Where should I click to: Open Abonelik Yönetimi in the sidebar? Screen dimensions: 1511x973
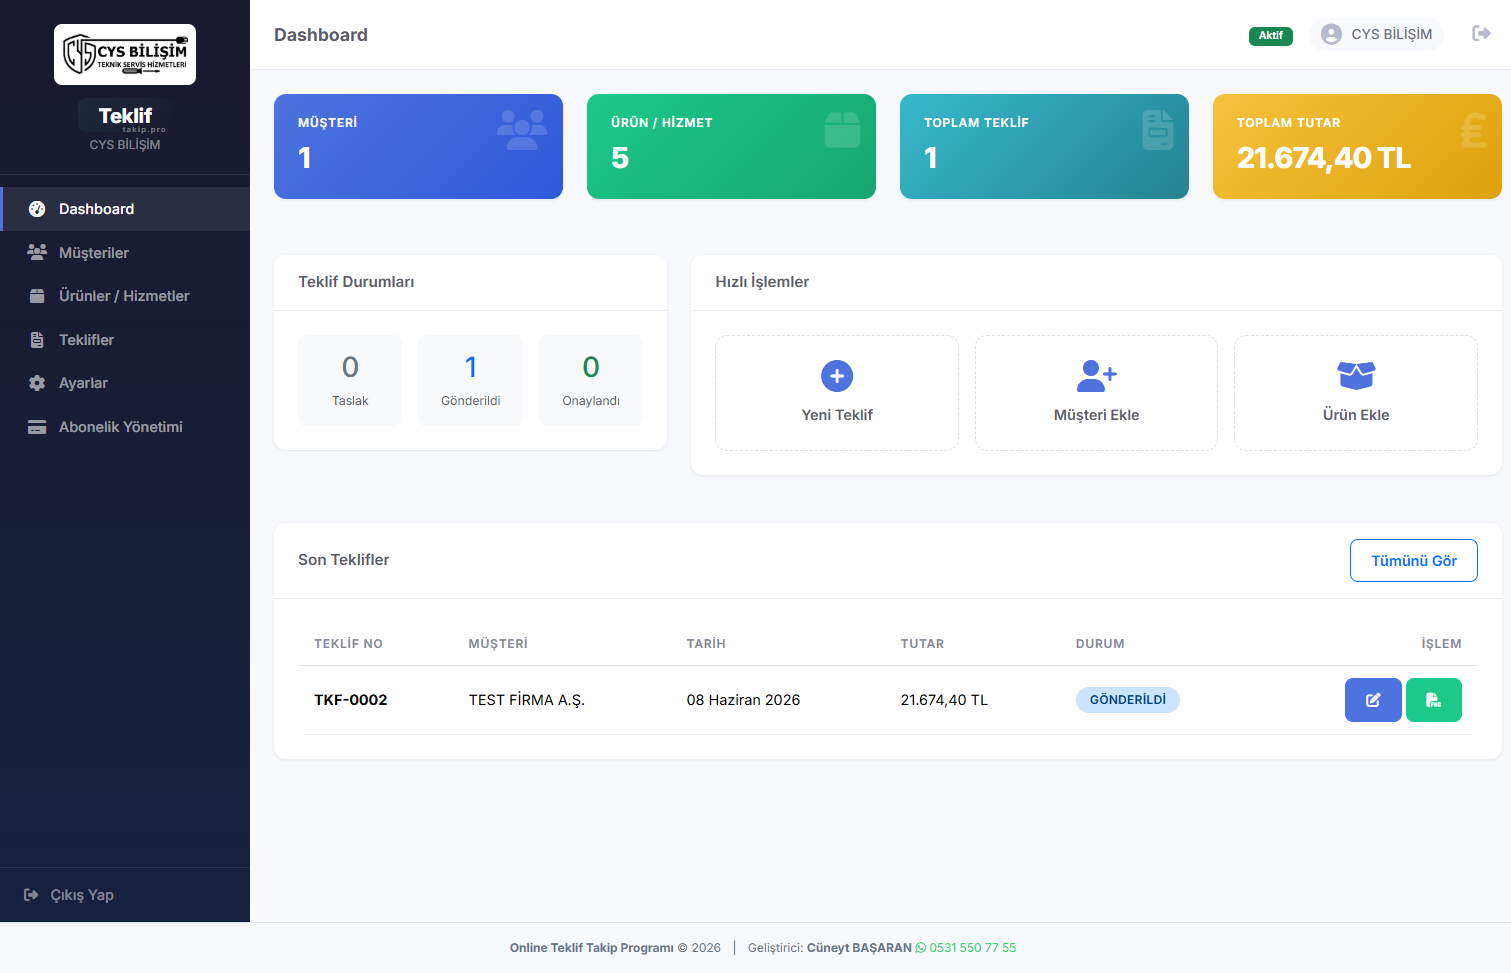[x=125, y=427]
